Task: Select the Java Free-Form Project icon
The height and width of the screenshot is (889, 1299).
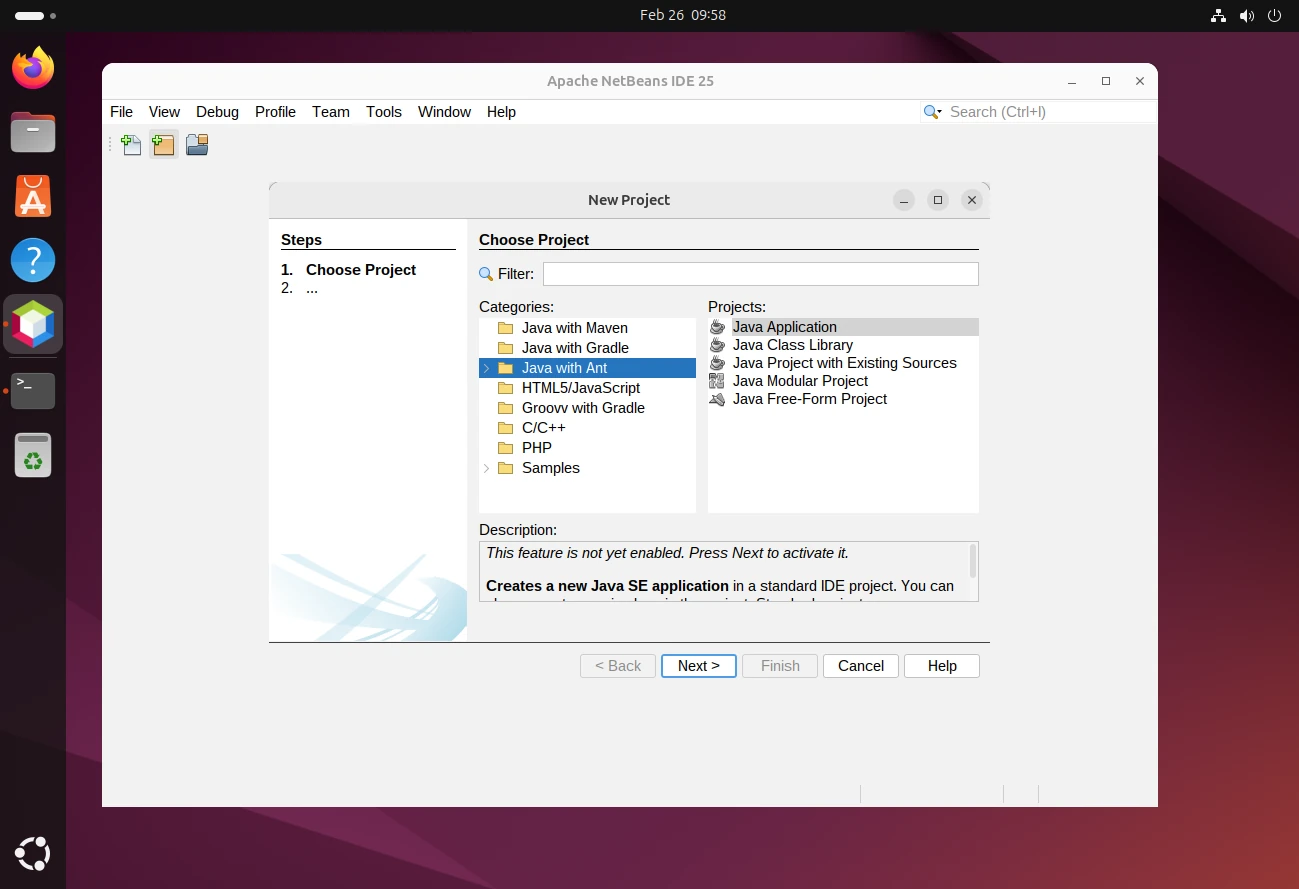Action: [717, 399]
